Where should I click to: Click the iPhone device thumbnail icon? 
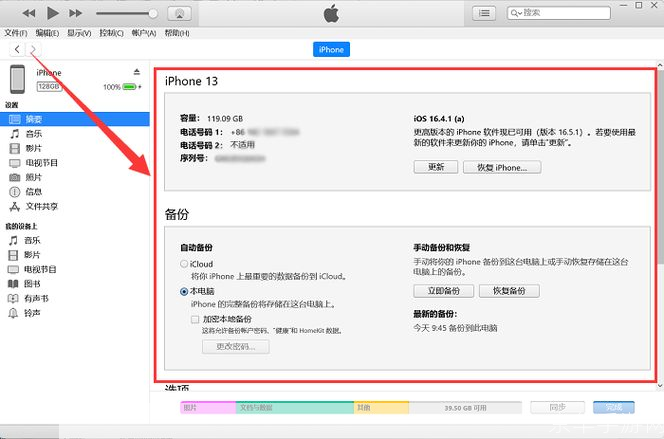pos(17,79)
